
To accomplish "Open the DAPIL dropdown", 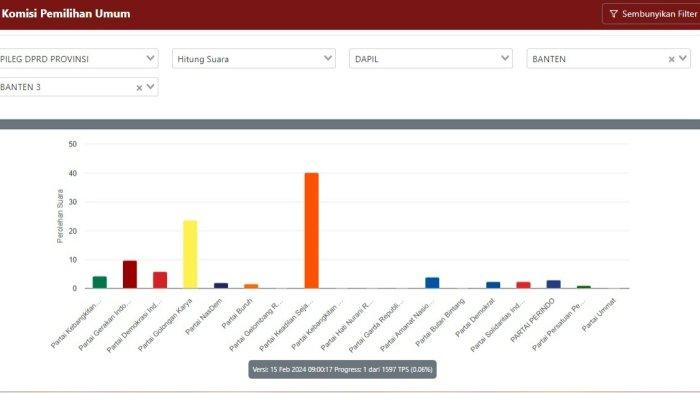I will pyautogui.click(x=431, y=59).
